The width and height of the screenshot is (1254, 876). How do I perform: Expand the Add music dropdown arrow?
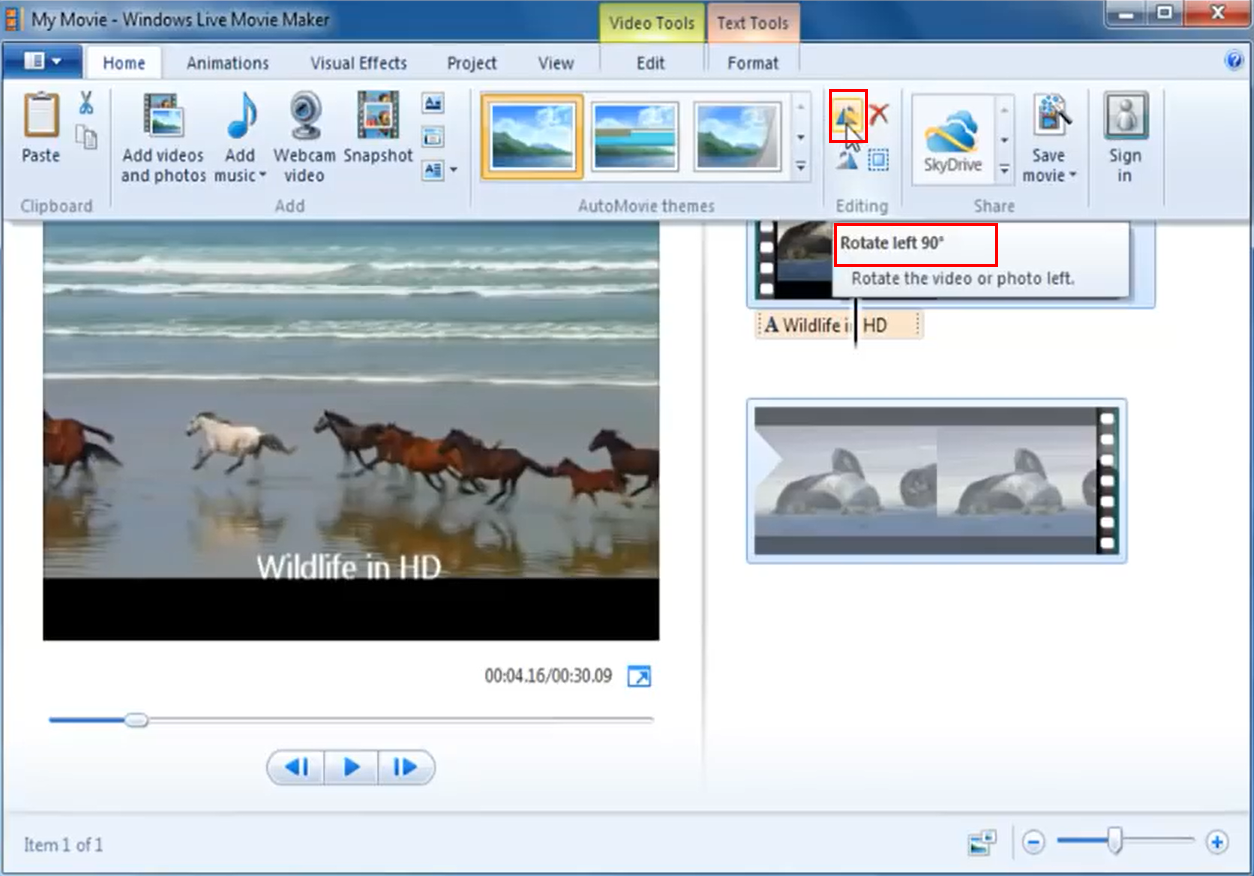[262, 177]
